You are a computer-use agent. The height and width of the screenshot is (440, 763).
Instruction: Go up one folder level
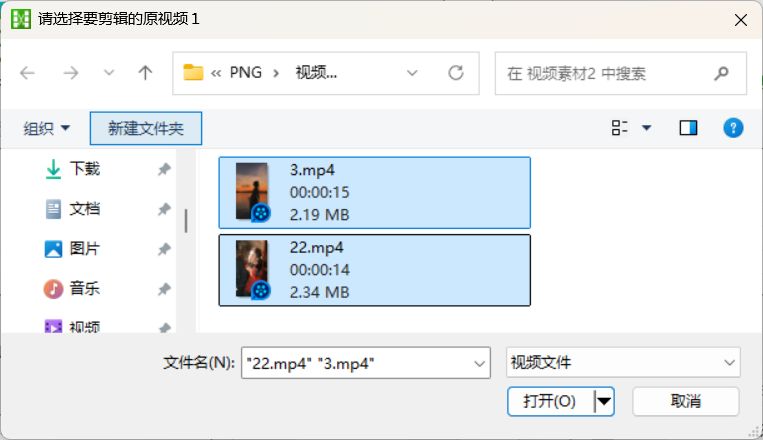(145, 73)
